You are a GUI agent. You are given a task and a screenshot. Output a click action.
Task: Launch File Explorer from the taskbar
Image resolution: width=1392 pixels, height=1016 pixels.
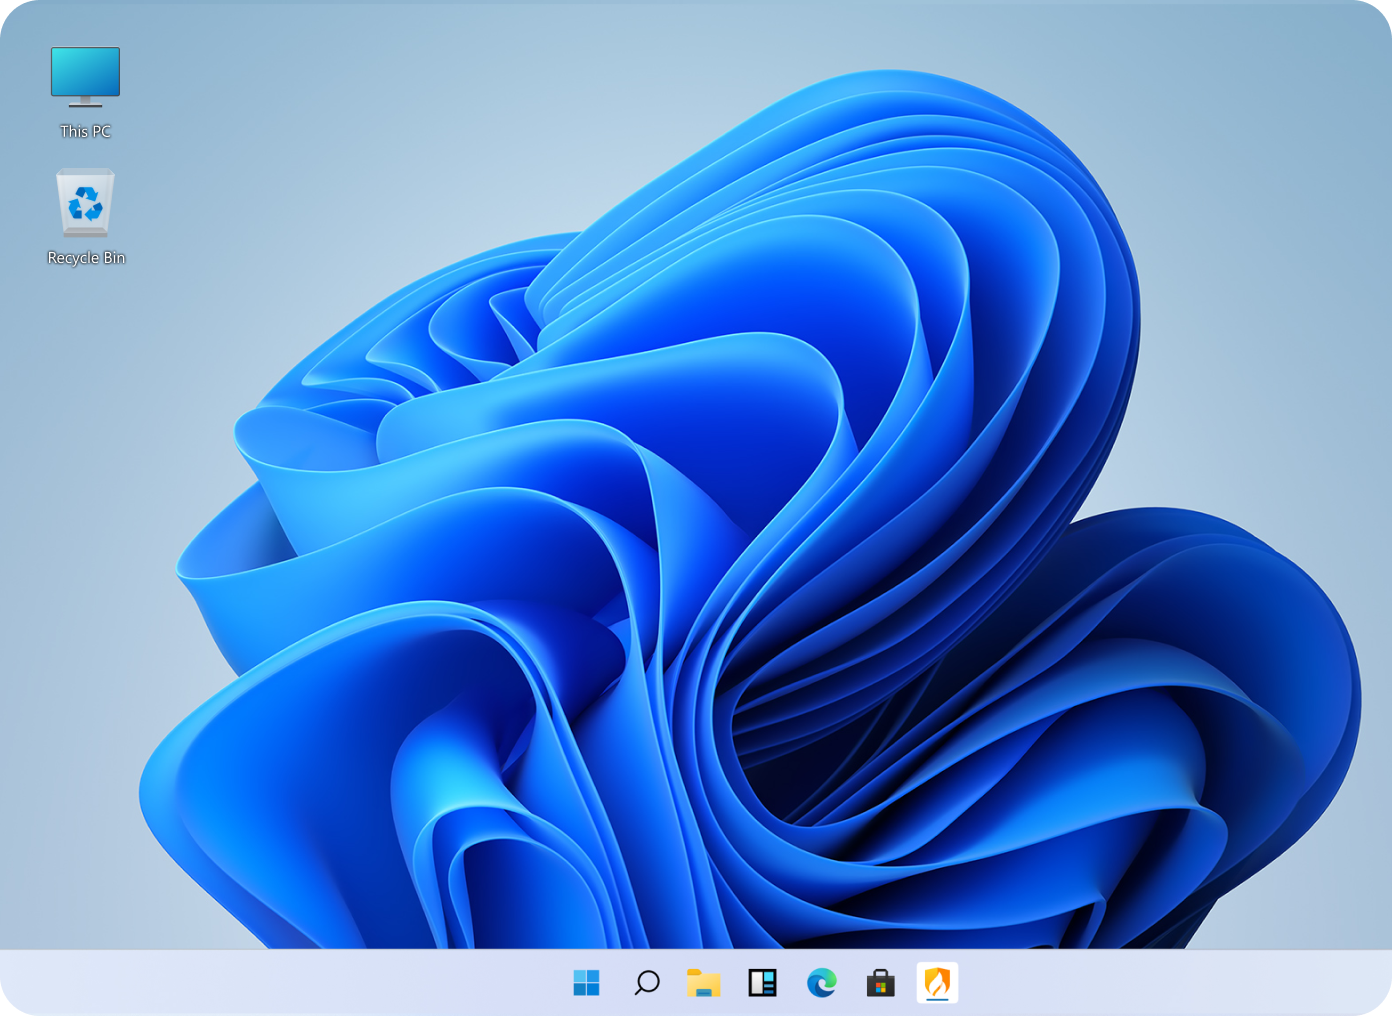click(x=704, y=983)
